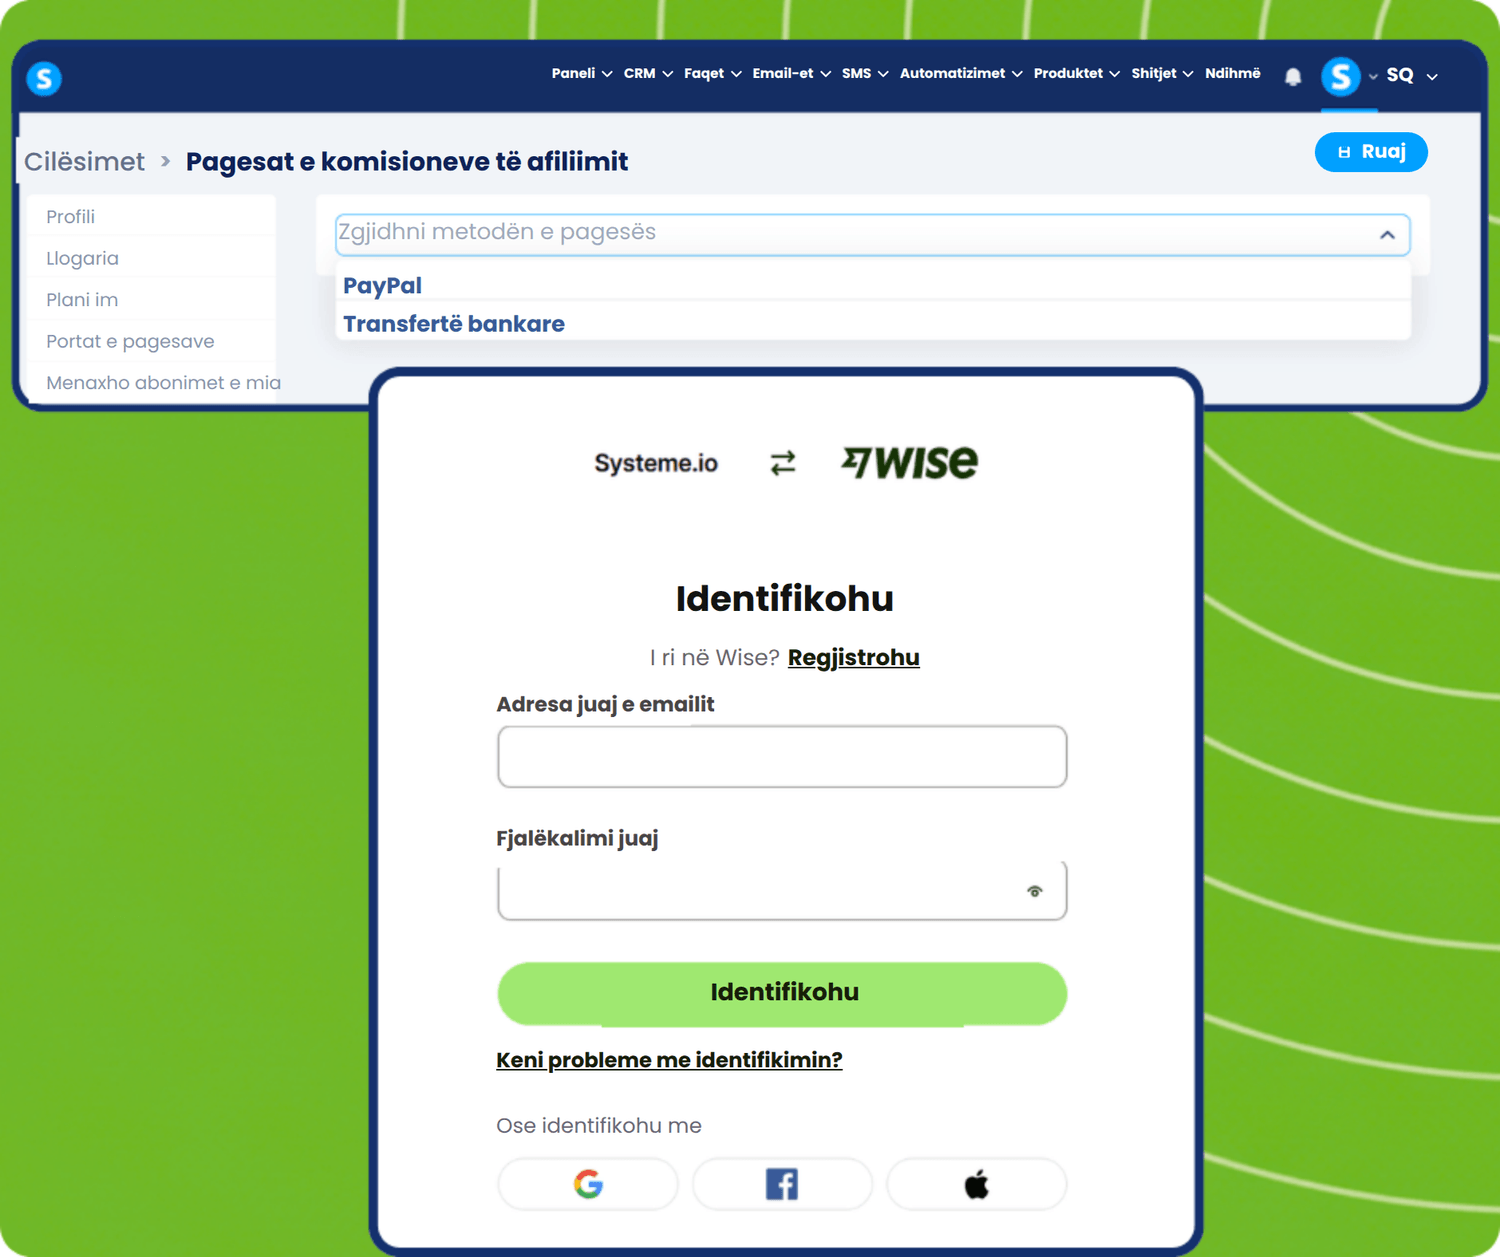The width and height of the screenshot is (1500, 1257).
Task: Click the swap arrows between Systeme.io and Wise
Action: click(783, 463)
